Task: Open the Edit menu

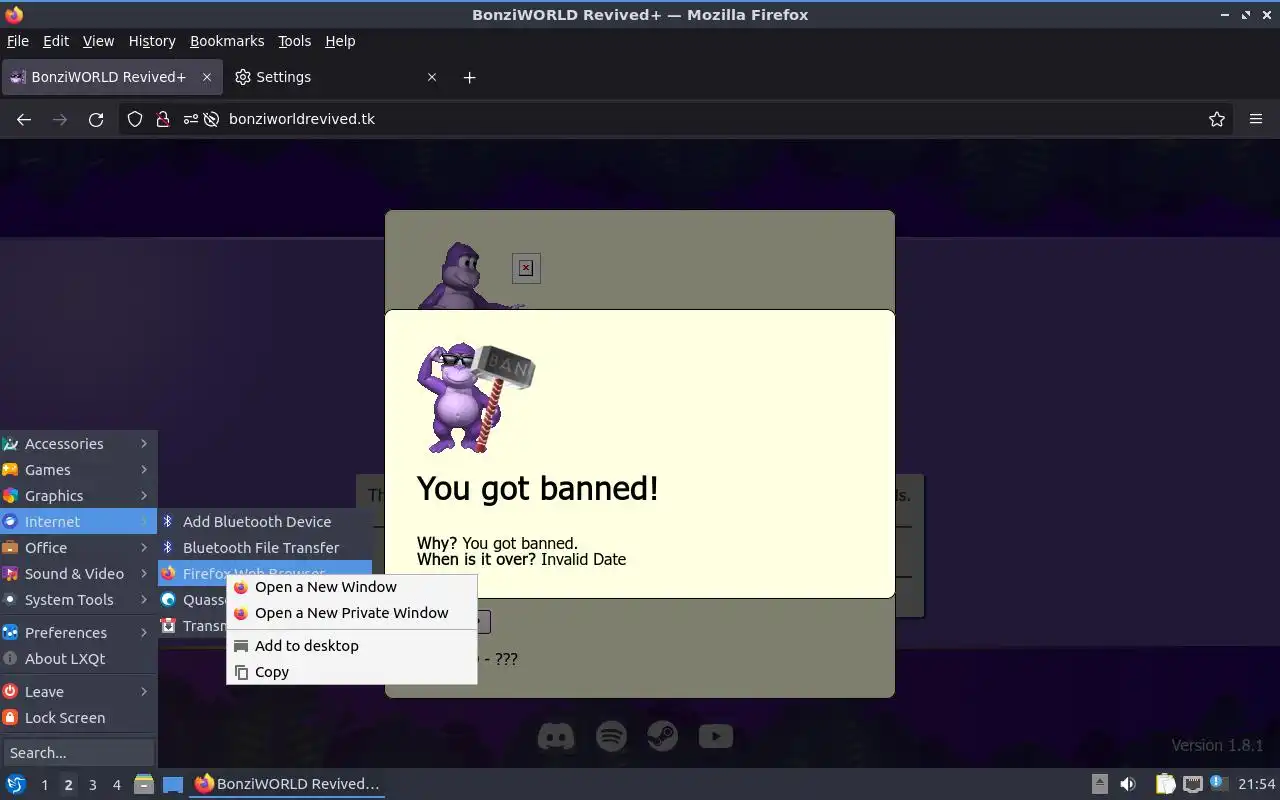Action: pos(56,41)
